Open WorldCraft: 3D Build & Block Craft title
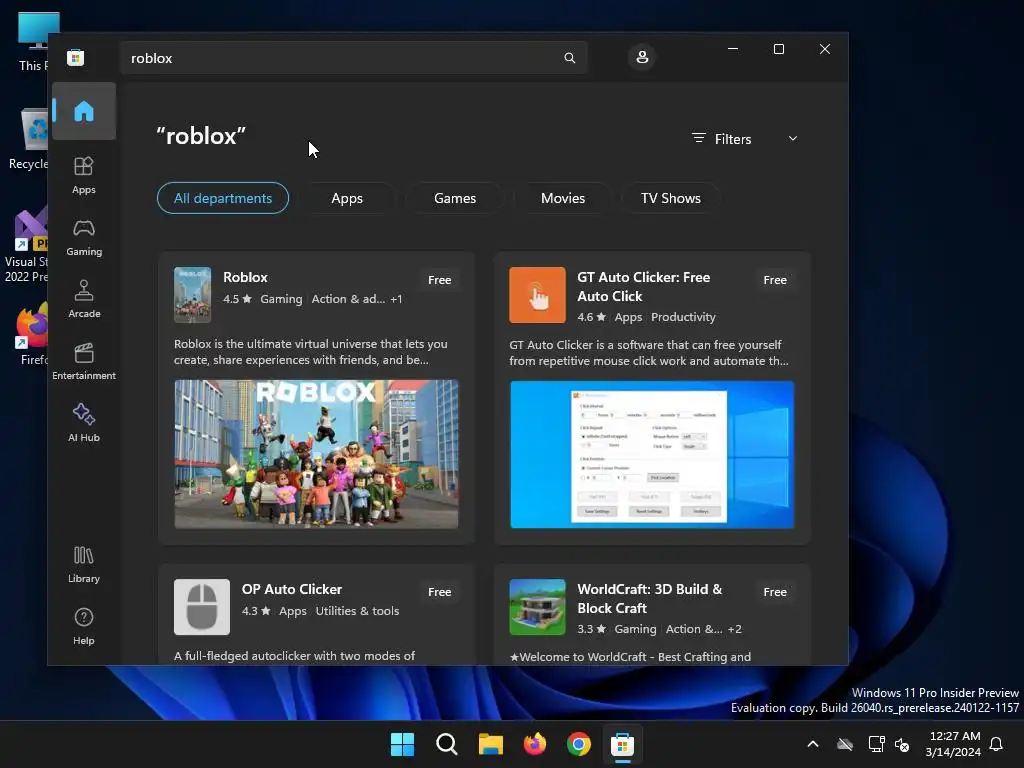Screen dimensions: 1024x768 pos(650,598)
